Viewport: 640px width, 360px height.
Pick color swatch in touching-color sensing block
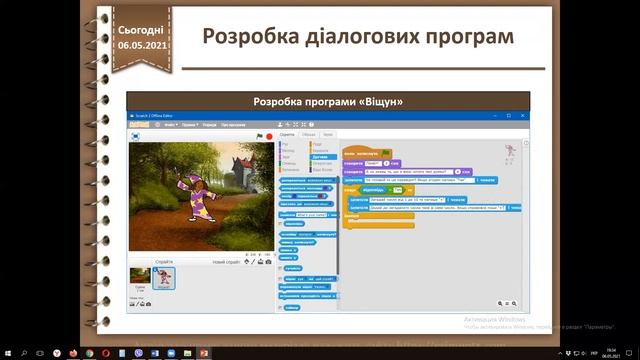[325, 189]
